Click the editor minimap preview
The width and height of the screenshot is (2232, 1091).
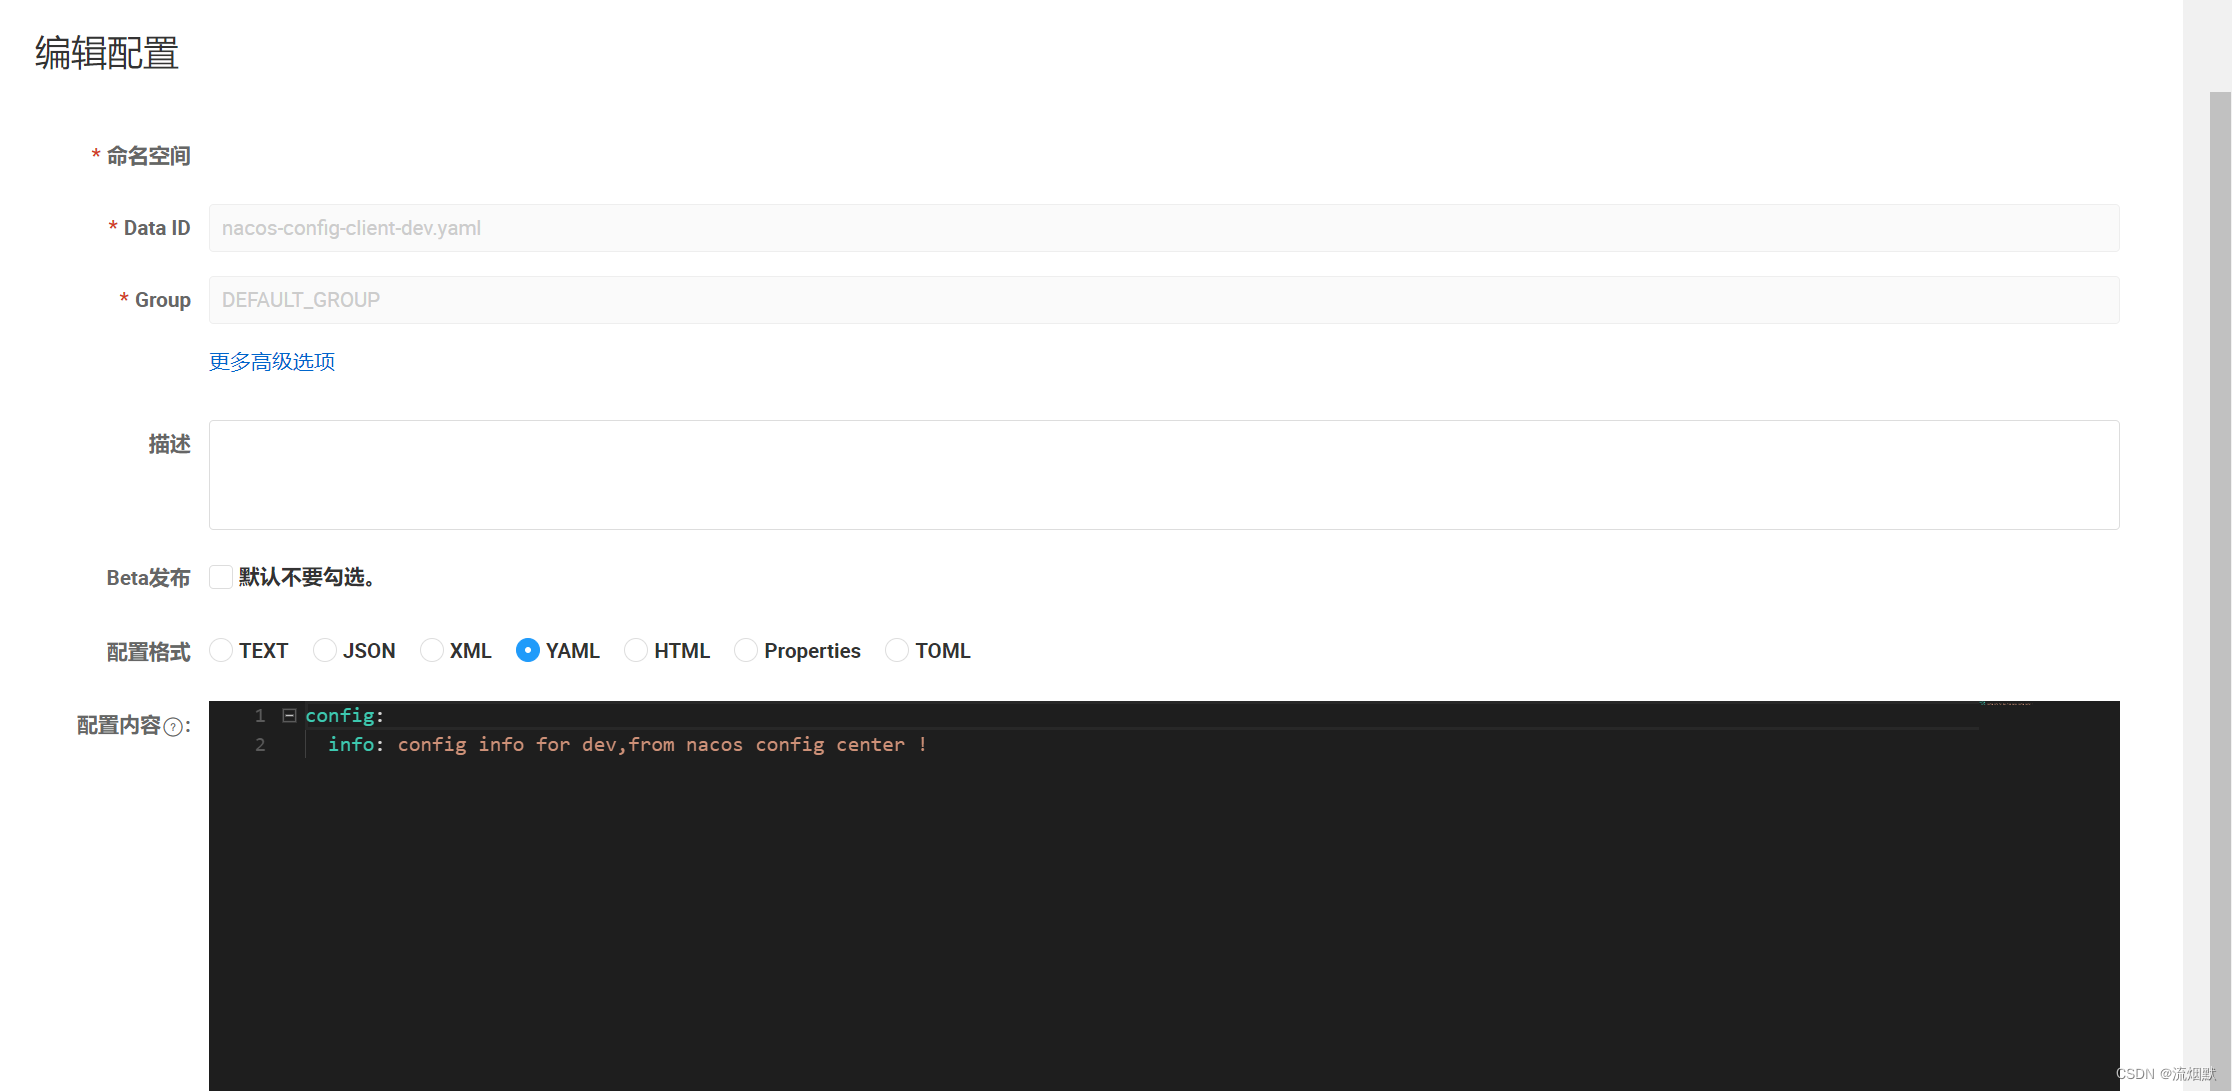pos(2005,705)
